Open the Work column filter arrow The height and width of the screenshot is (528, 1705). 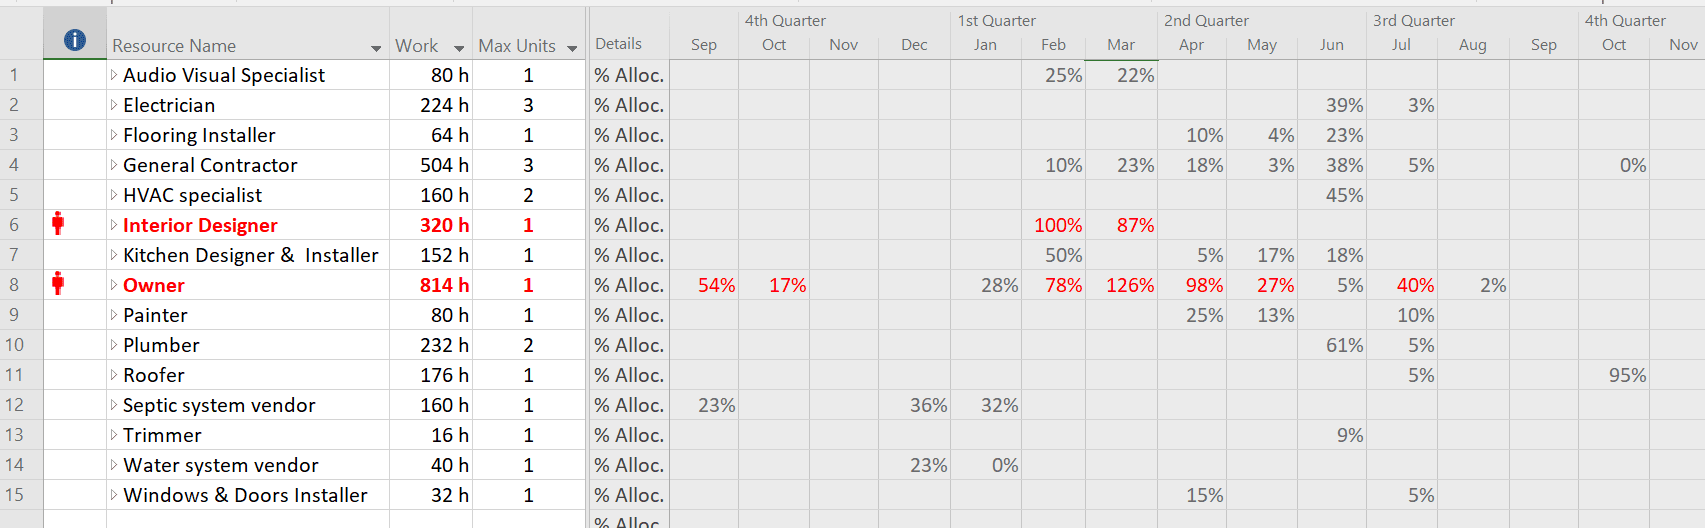(459, 48)
